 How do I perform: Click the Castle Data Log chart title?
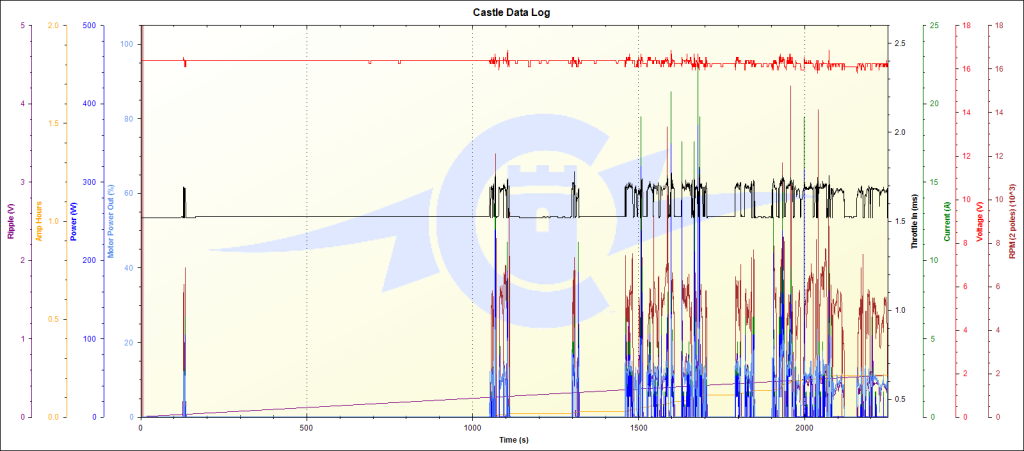[511, 12]
